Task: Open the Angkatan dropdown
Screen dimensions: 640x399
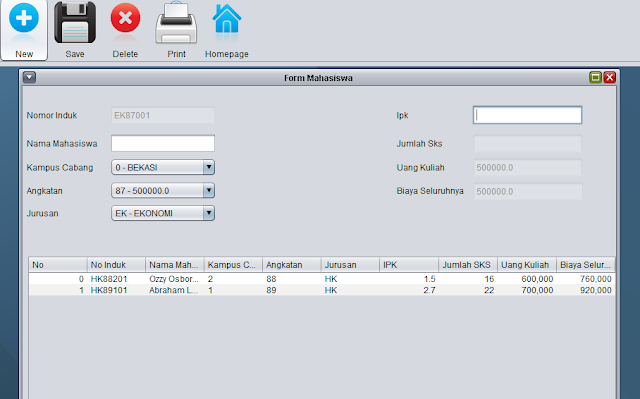Action: (x=163, y=191)
